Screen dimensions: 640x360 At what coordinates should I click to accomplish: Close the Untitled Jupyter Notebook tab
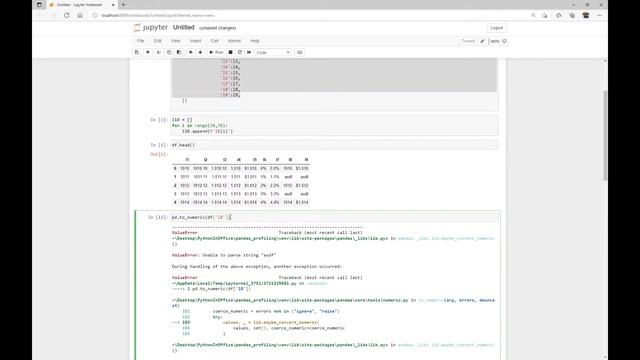point(113,4)
